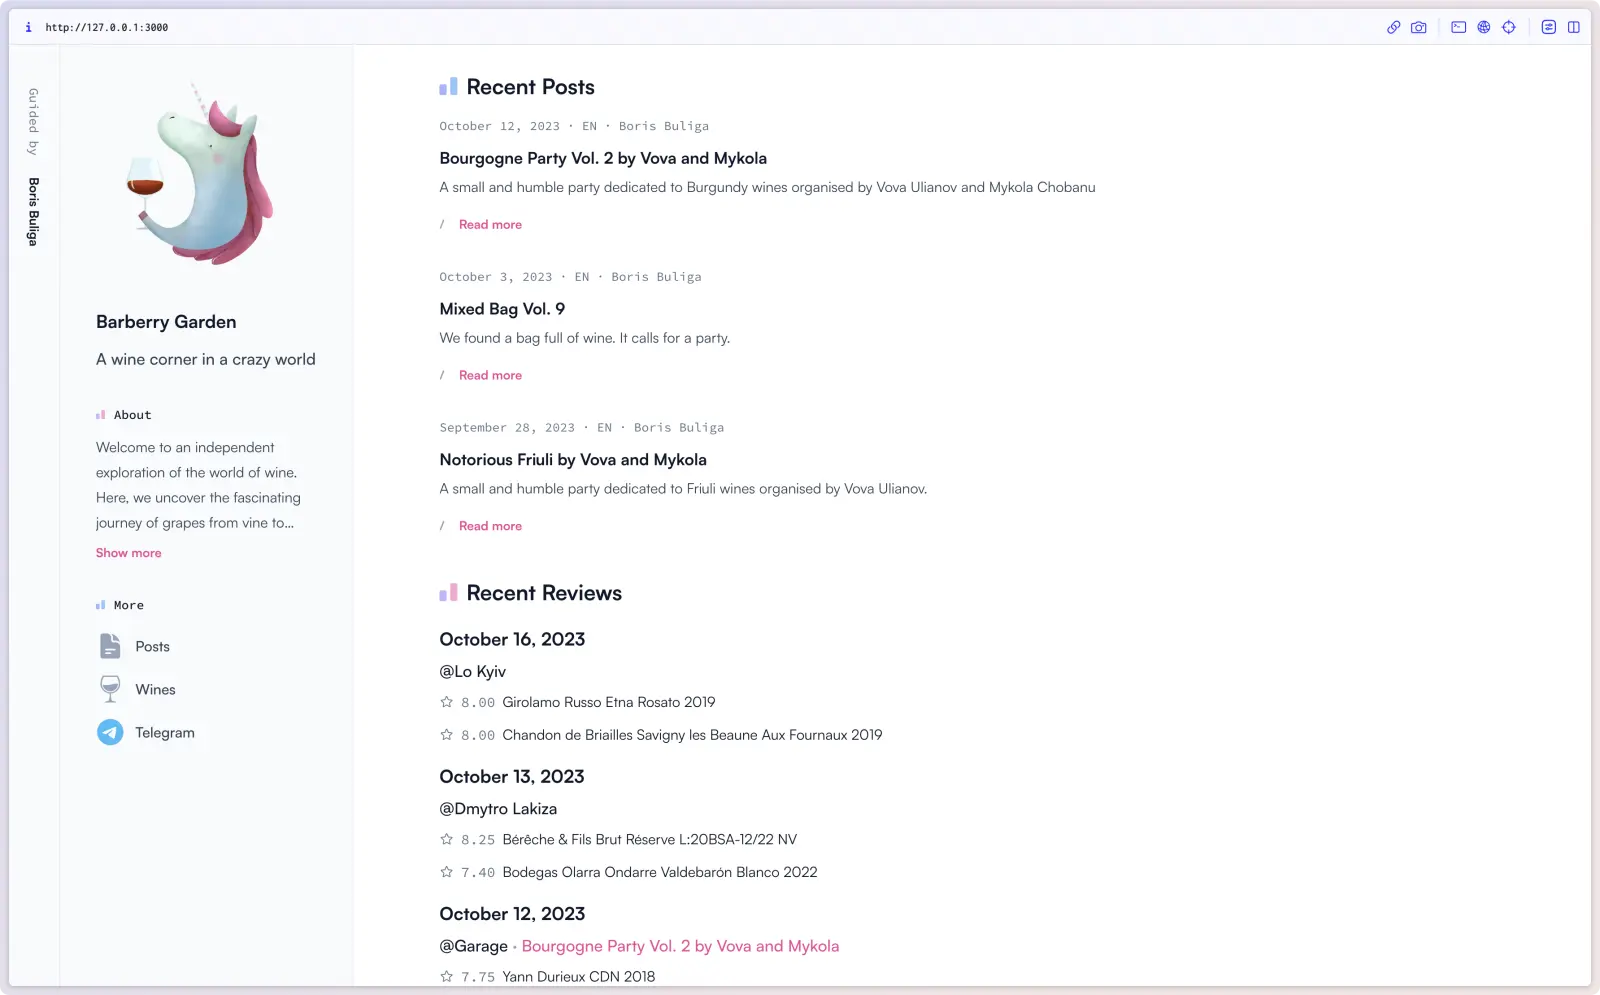Read more about Bourgogne Party Vol. 2
The height and width of the screenshot is (995, 1600).
tap(490, 224)
